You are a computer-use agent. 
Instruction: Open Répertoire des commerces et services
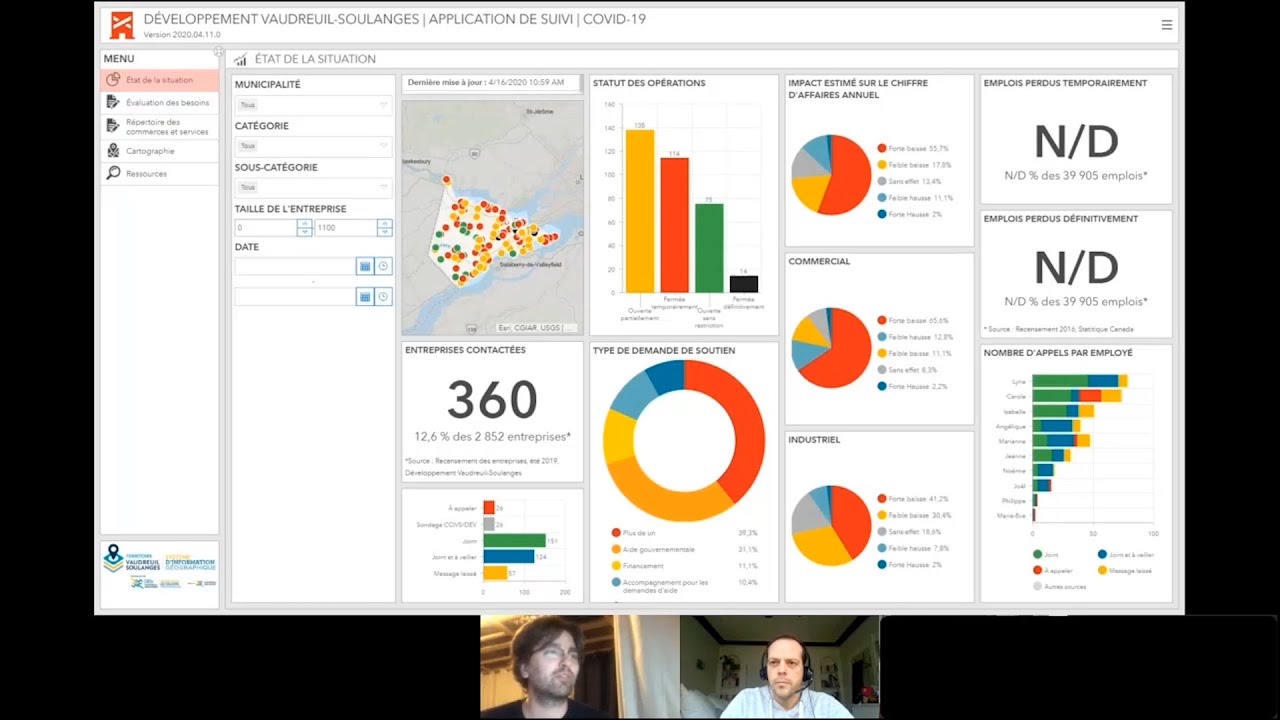[x=160, y=127]
